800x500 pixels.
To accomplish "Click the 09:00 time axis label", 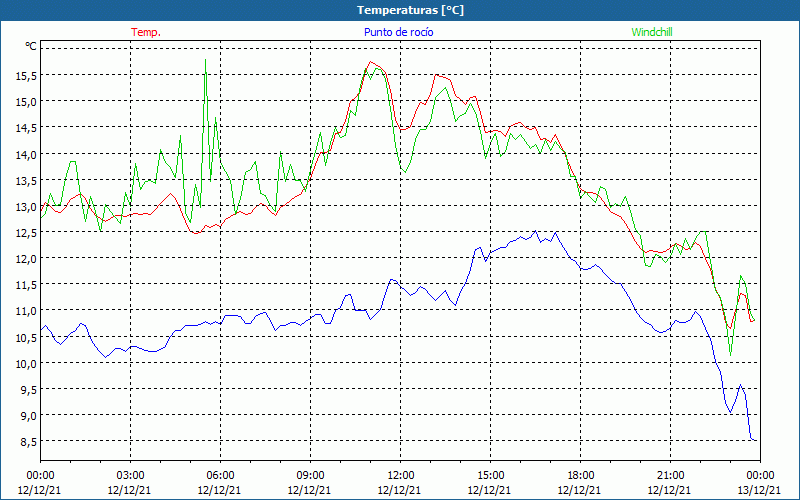I will click(310, 476).
